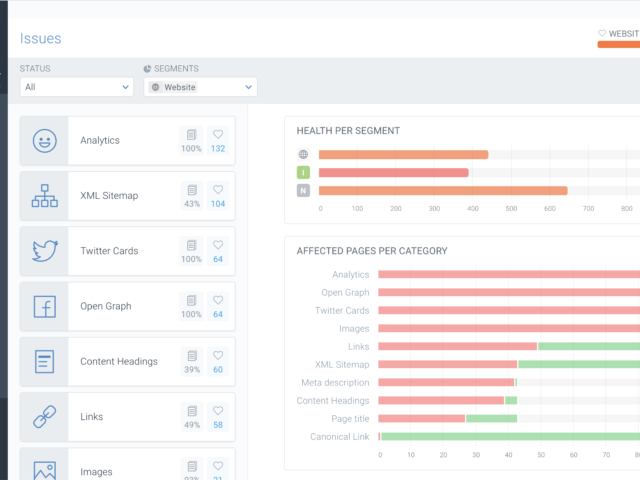640x480 pixels.
Task: Click the globe segment icon in Health chart
Action: click(303, 155)
